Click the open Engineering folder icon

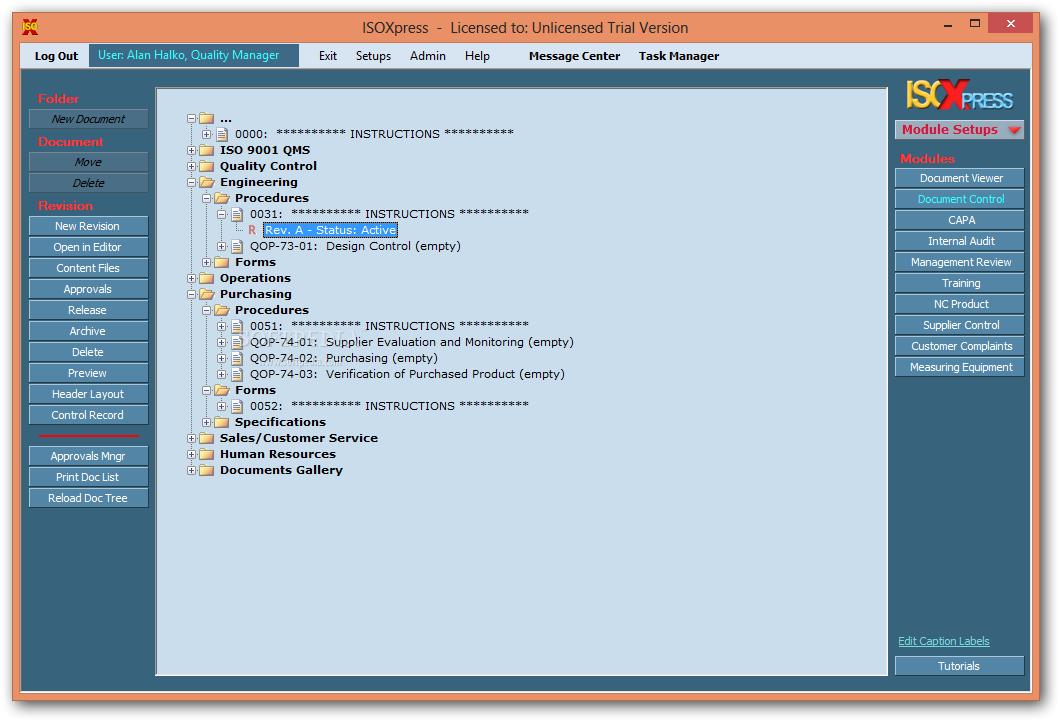click(x=207, y=182)
